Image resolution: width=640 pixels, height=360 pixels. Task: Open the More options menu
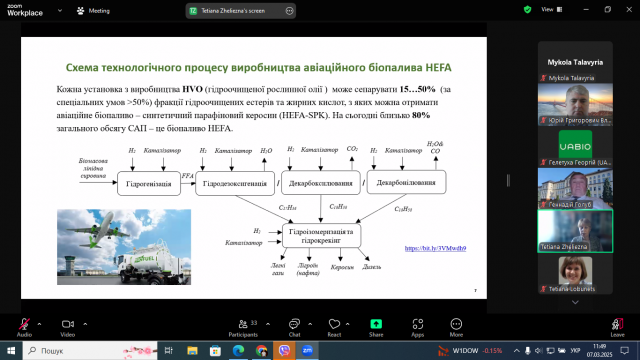click(456, 327)
